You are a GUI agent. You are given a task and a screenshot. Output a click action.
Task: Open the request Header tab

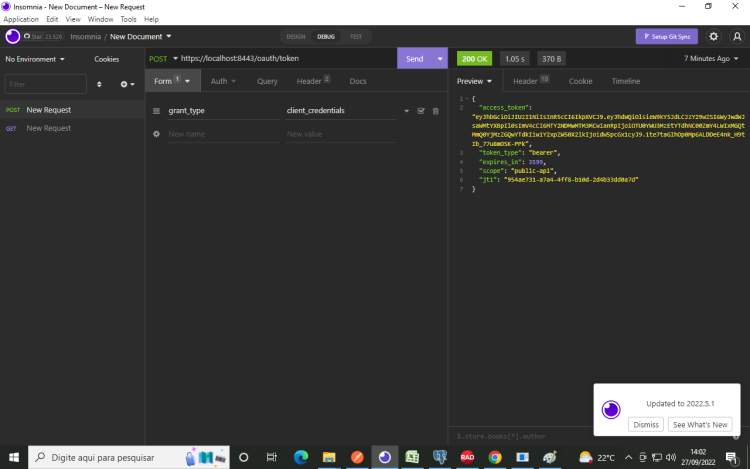313,81
